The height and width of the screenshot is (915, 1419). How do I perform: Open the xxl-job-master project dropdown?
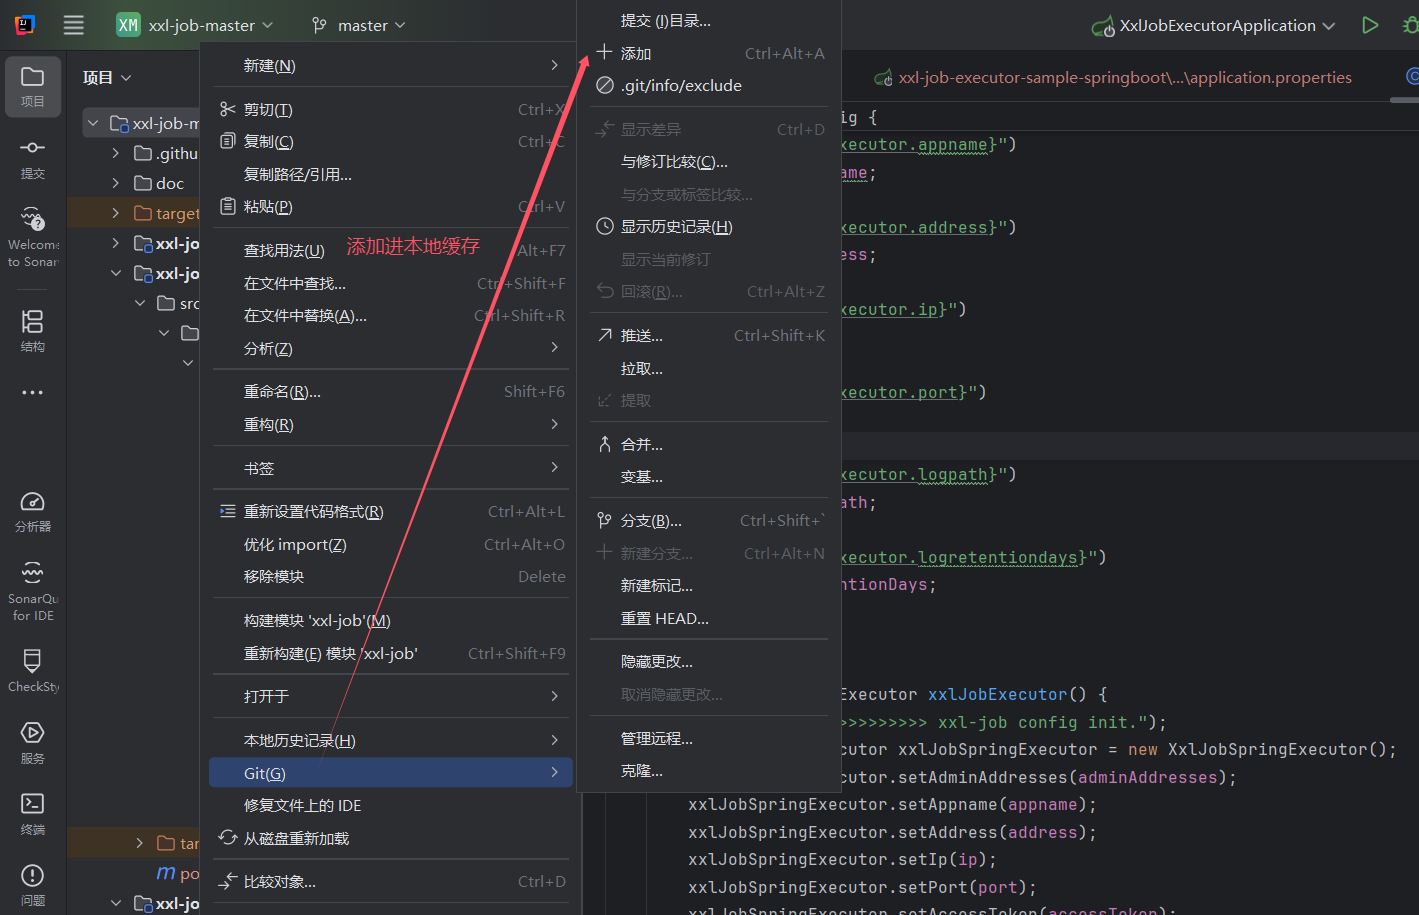196,25
